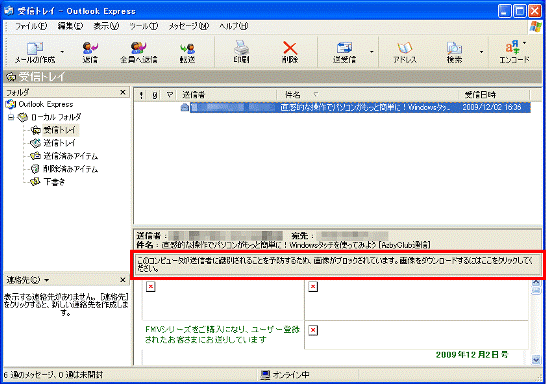Open the 編集(E) menu
This screenshot has height=384, width=546.
click(x=70, y=26)
